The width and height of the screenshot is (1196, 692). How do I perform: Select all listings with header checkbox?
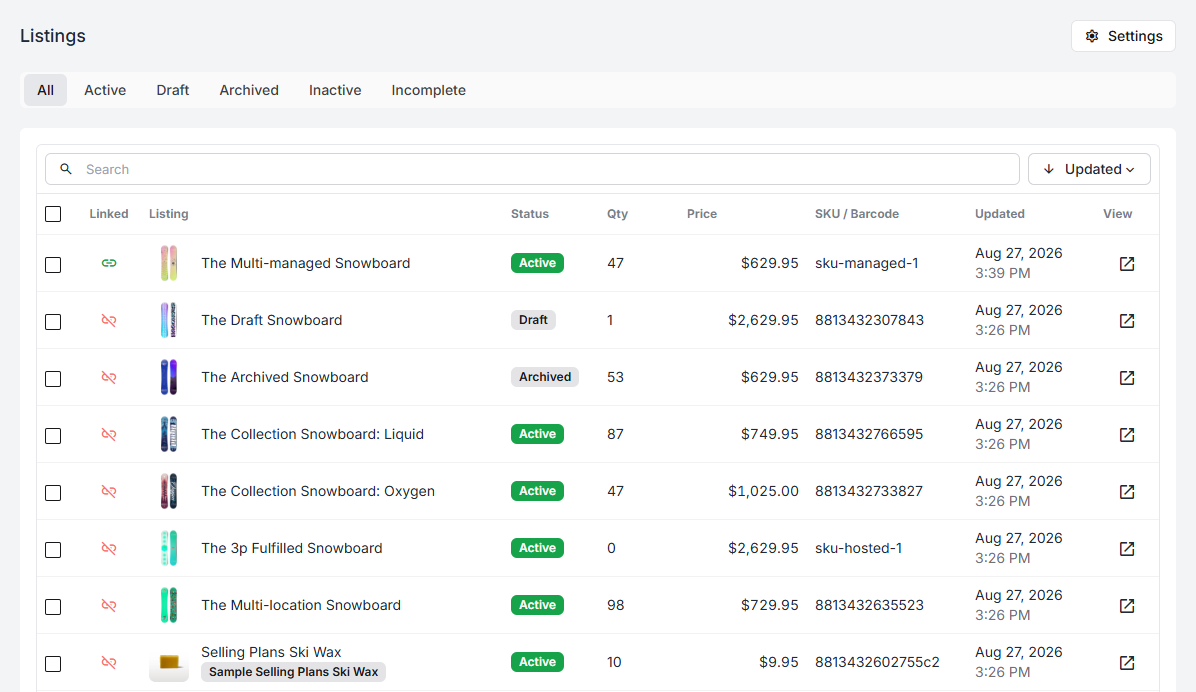tap(53, 214)
